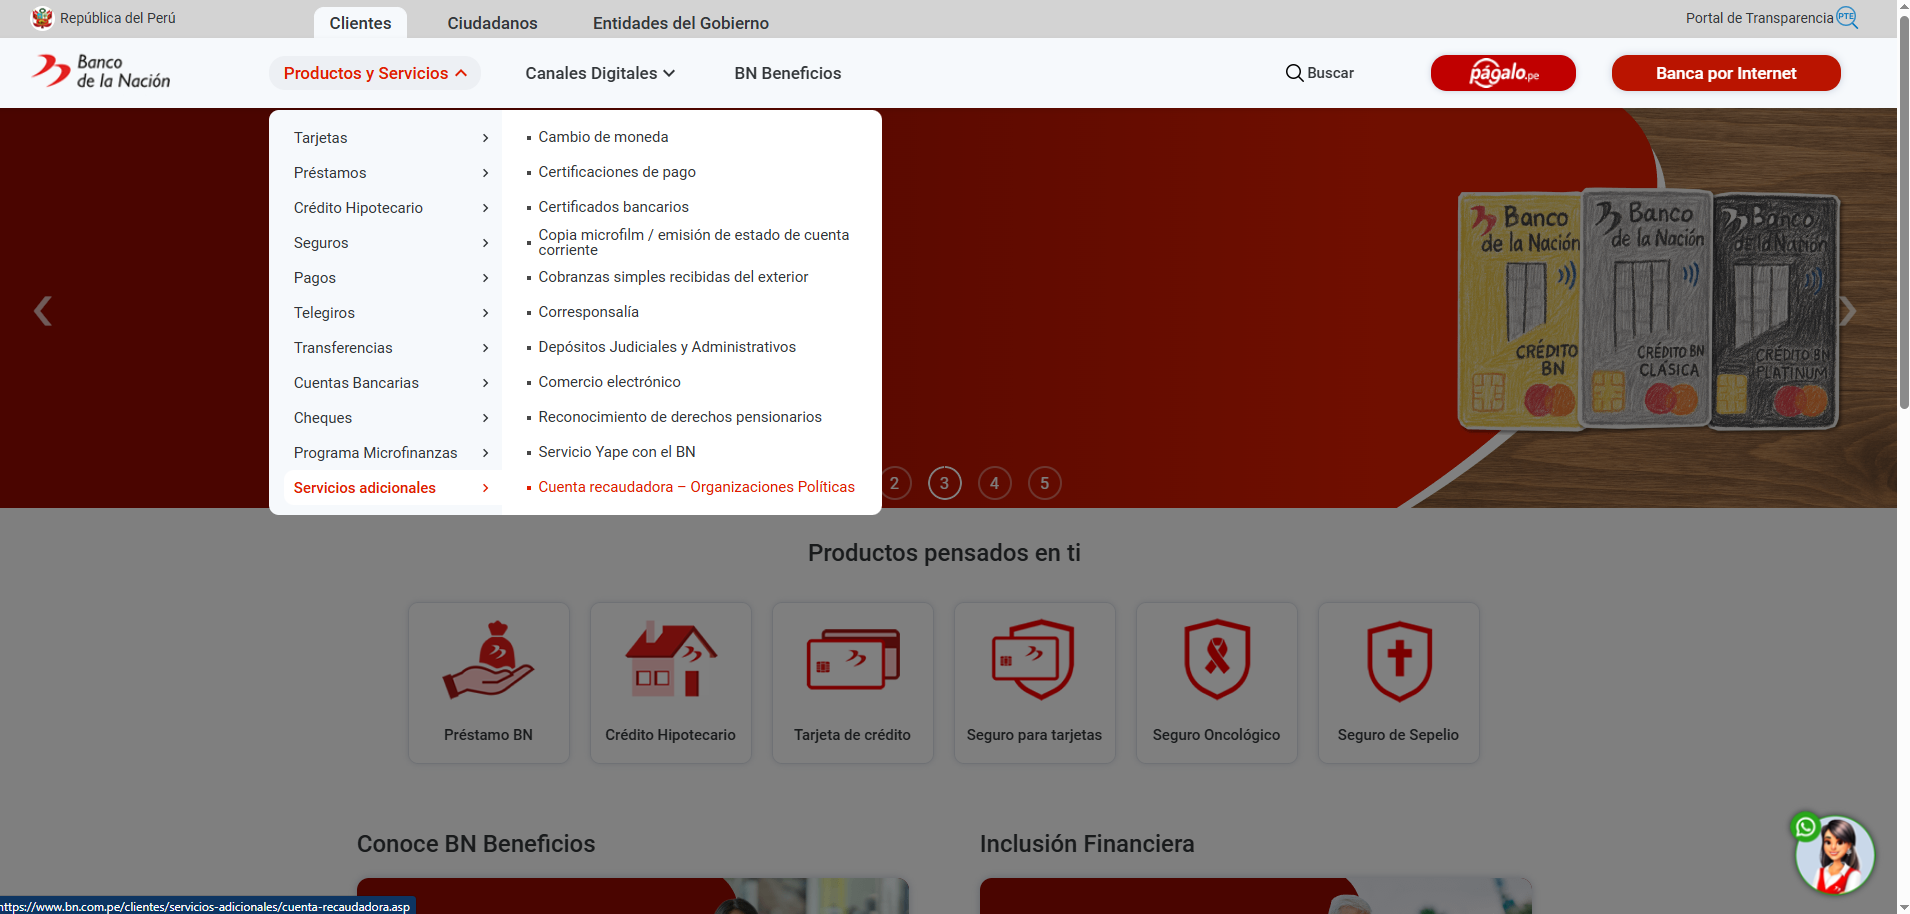The width and height of the screenshot is (1910, 914).
Task: Expand the Tarjetas submenu
Action: (390, 138)
